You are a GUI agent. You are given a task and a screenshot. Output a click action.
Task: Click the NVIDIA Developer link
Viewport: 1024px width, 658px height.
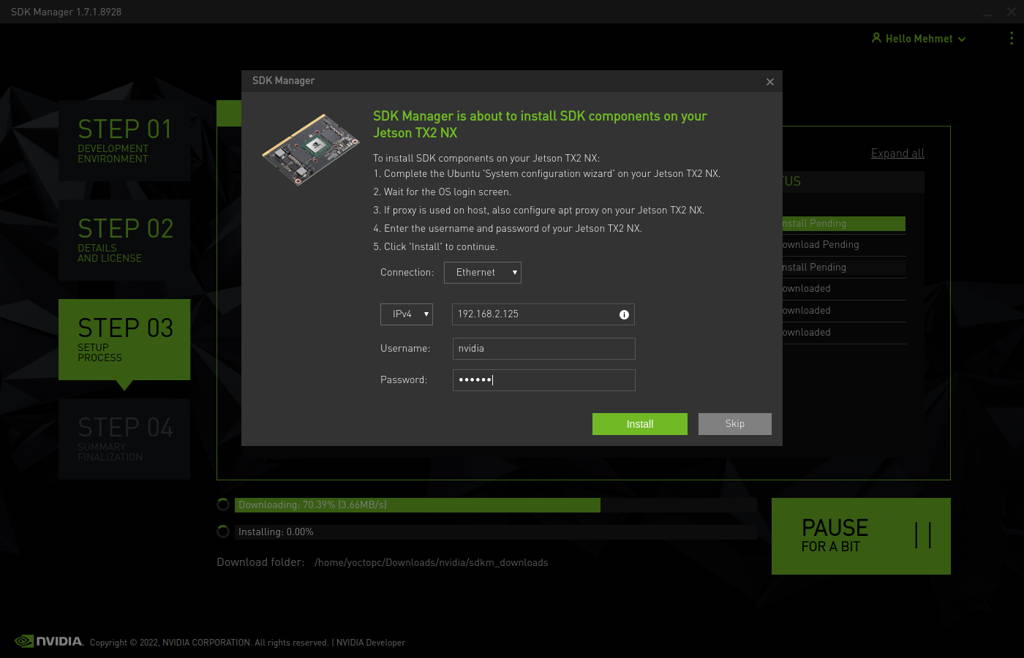pos(371,642)
